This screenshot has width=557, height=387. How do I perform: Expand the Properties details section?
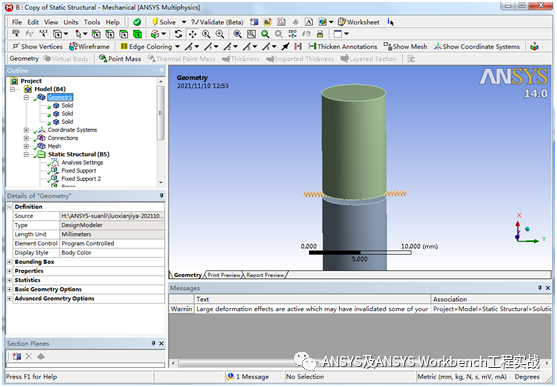tap(10, 271)
